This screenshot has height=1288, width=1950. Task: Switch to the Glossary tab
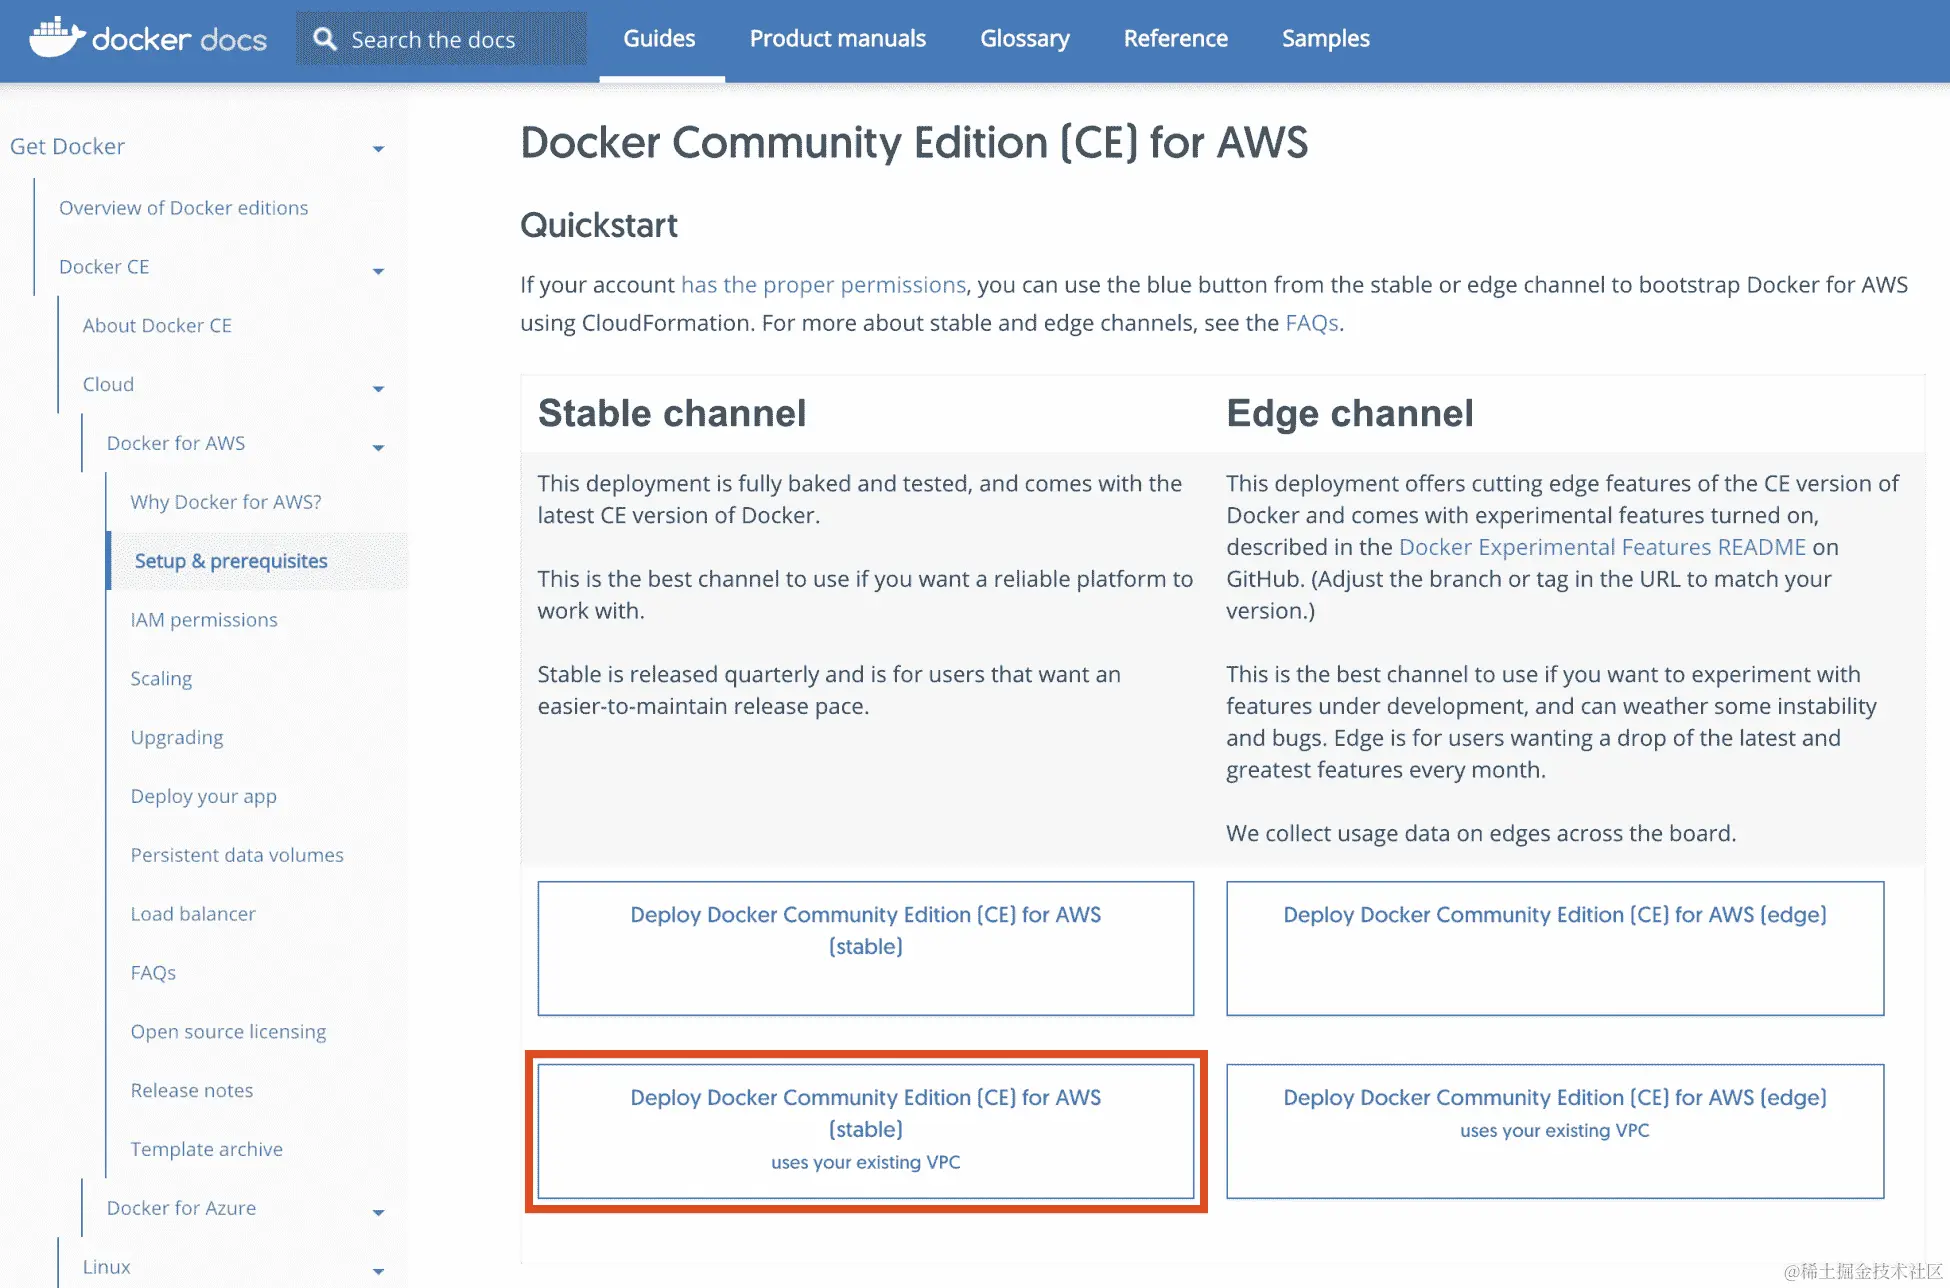coord(1024,39)
